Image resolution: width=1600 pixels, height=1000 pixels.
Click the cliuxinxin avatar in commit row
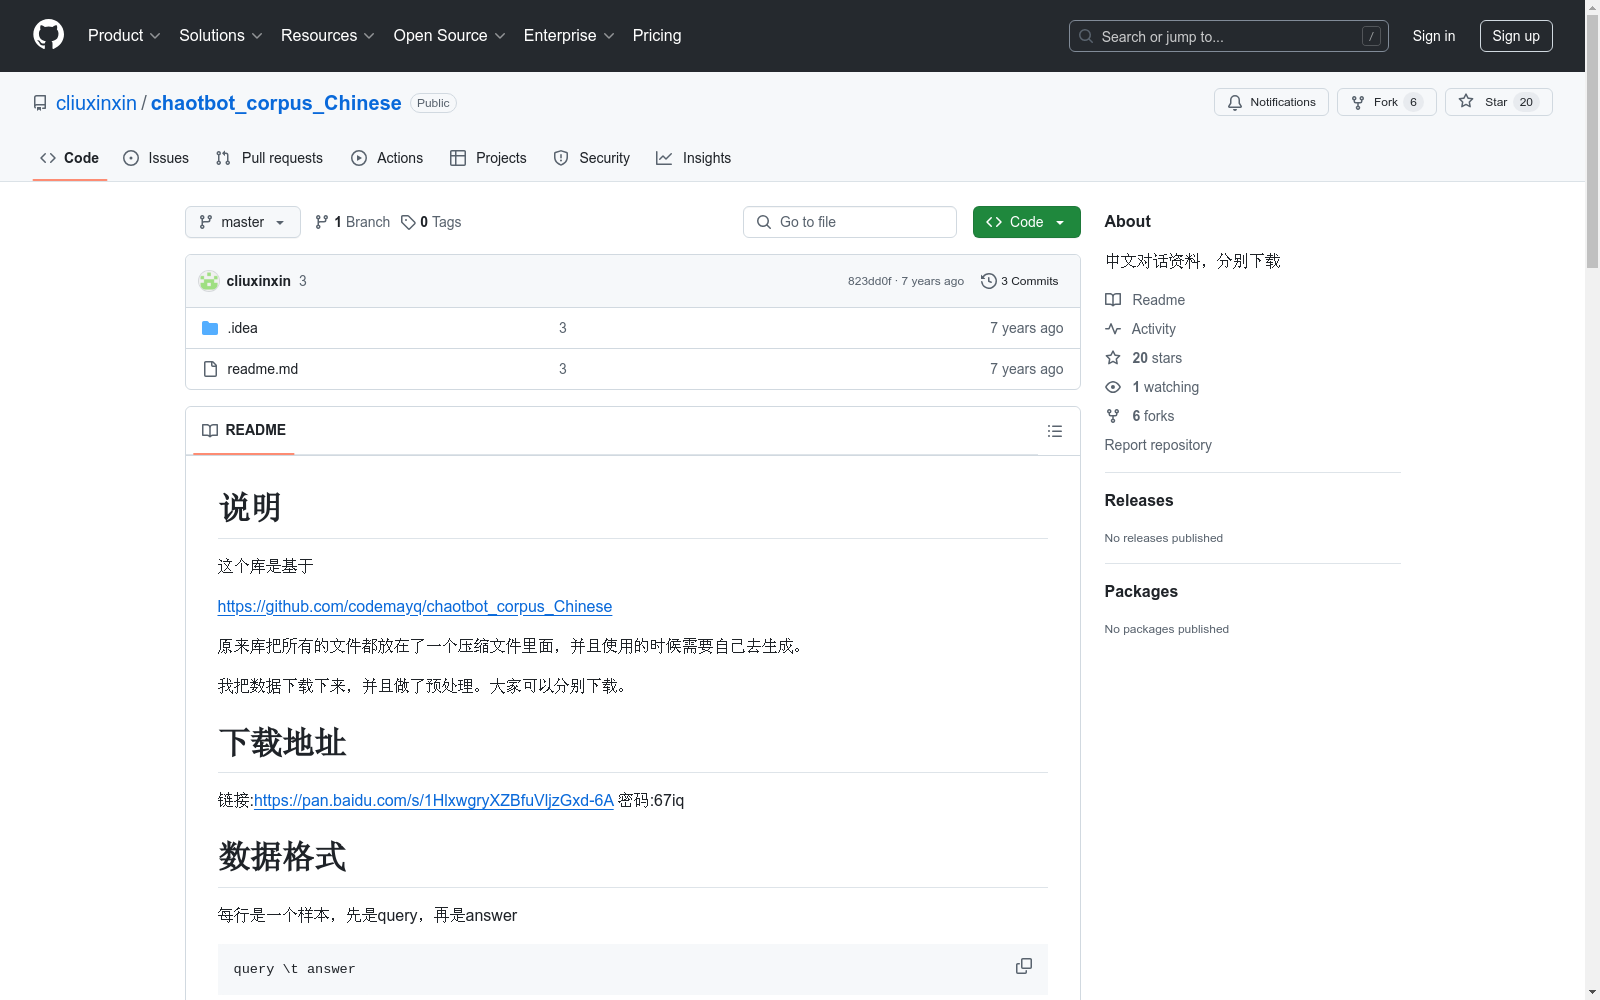coord(209,281)
